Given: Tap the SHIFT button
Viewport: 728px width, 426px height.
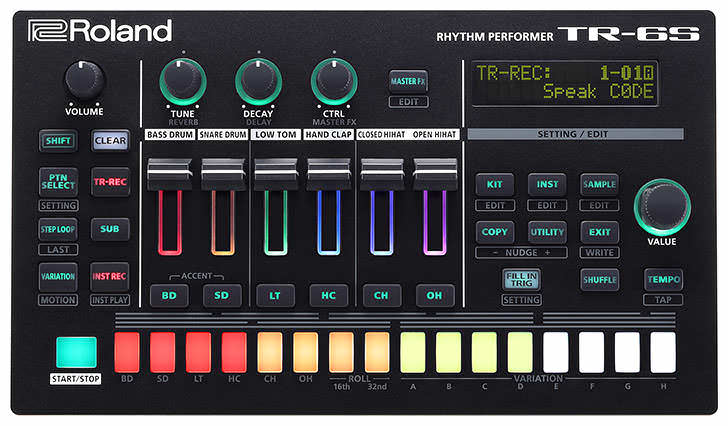Looking at the screenshot, I should click(x=58, y=141).
